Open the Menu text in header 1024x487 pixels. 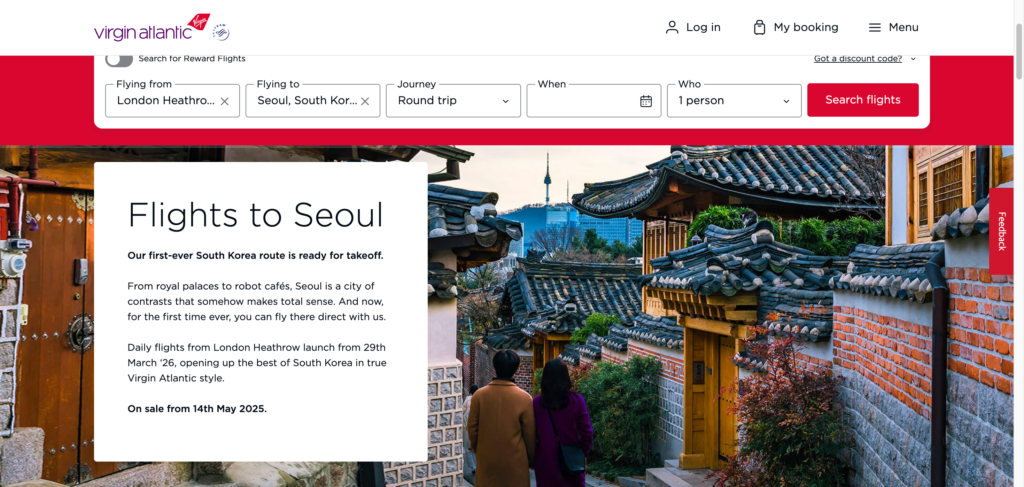(903, 27)
